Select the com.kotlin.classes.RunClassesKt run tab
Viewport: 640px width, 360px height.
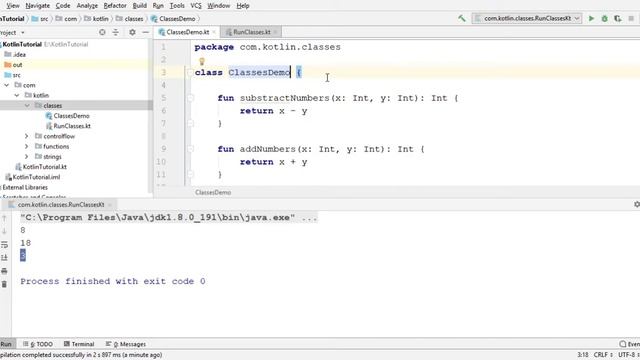coord(60,204)
